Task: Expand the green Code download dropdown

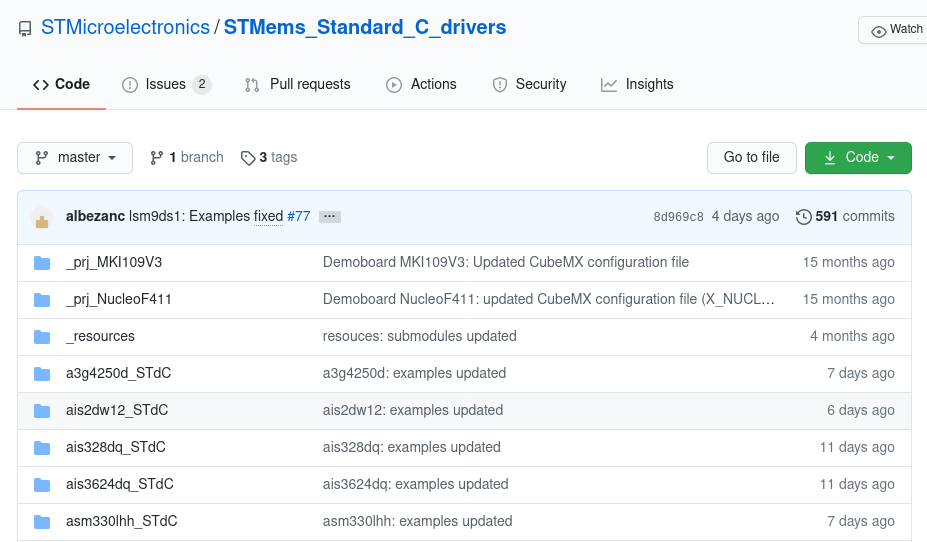Action: 858,158
